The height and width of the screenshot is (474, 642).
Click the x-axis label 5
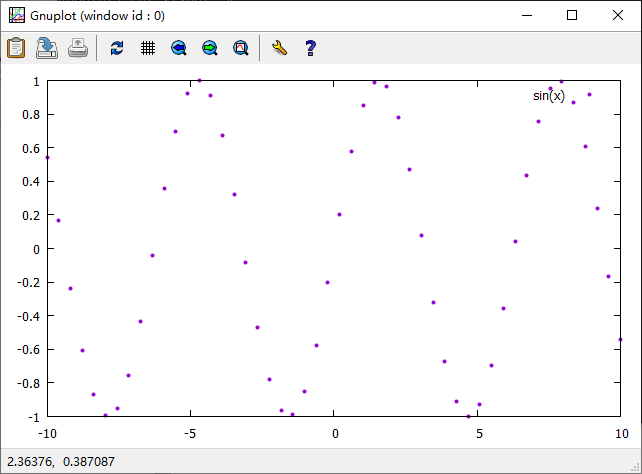[479, 433]
